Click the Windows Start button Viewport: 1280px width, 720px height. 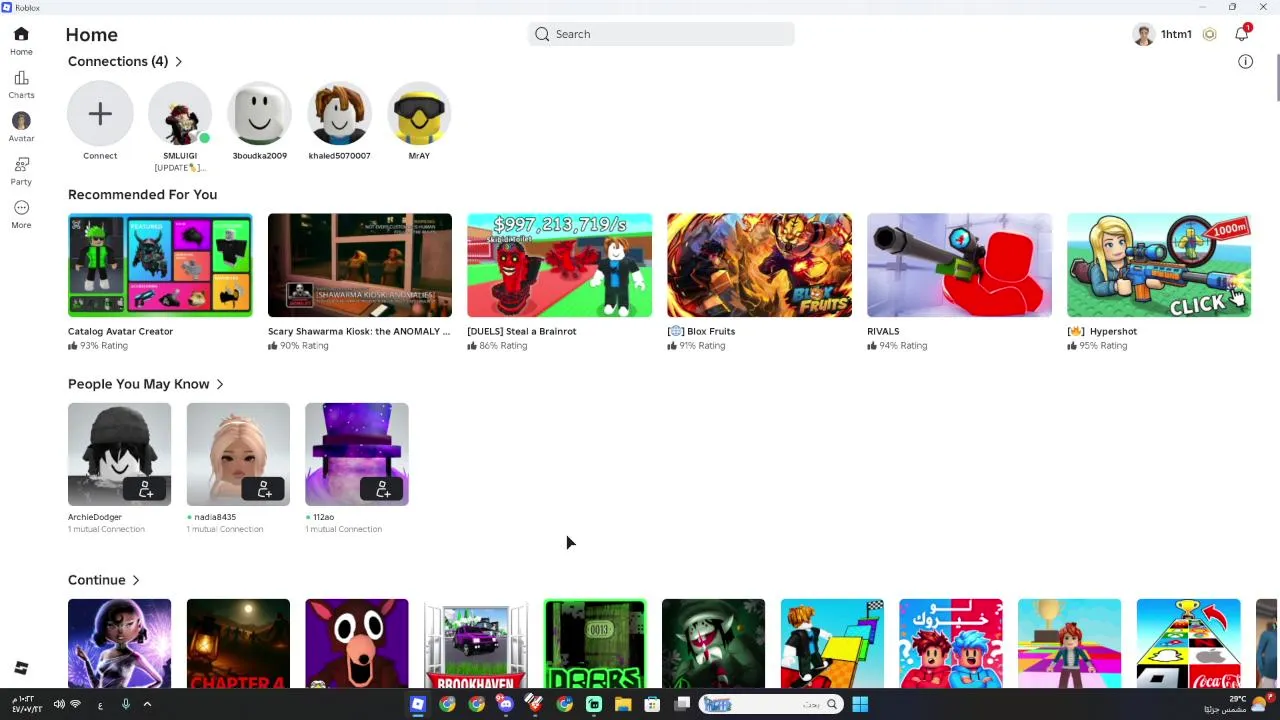click(x=860, y=704)
